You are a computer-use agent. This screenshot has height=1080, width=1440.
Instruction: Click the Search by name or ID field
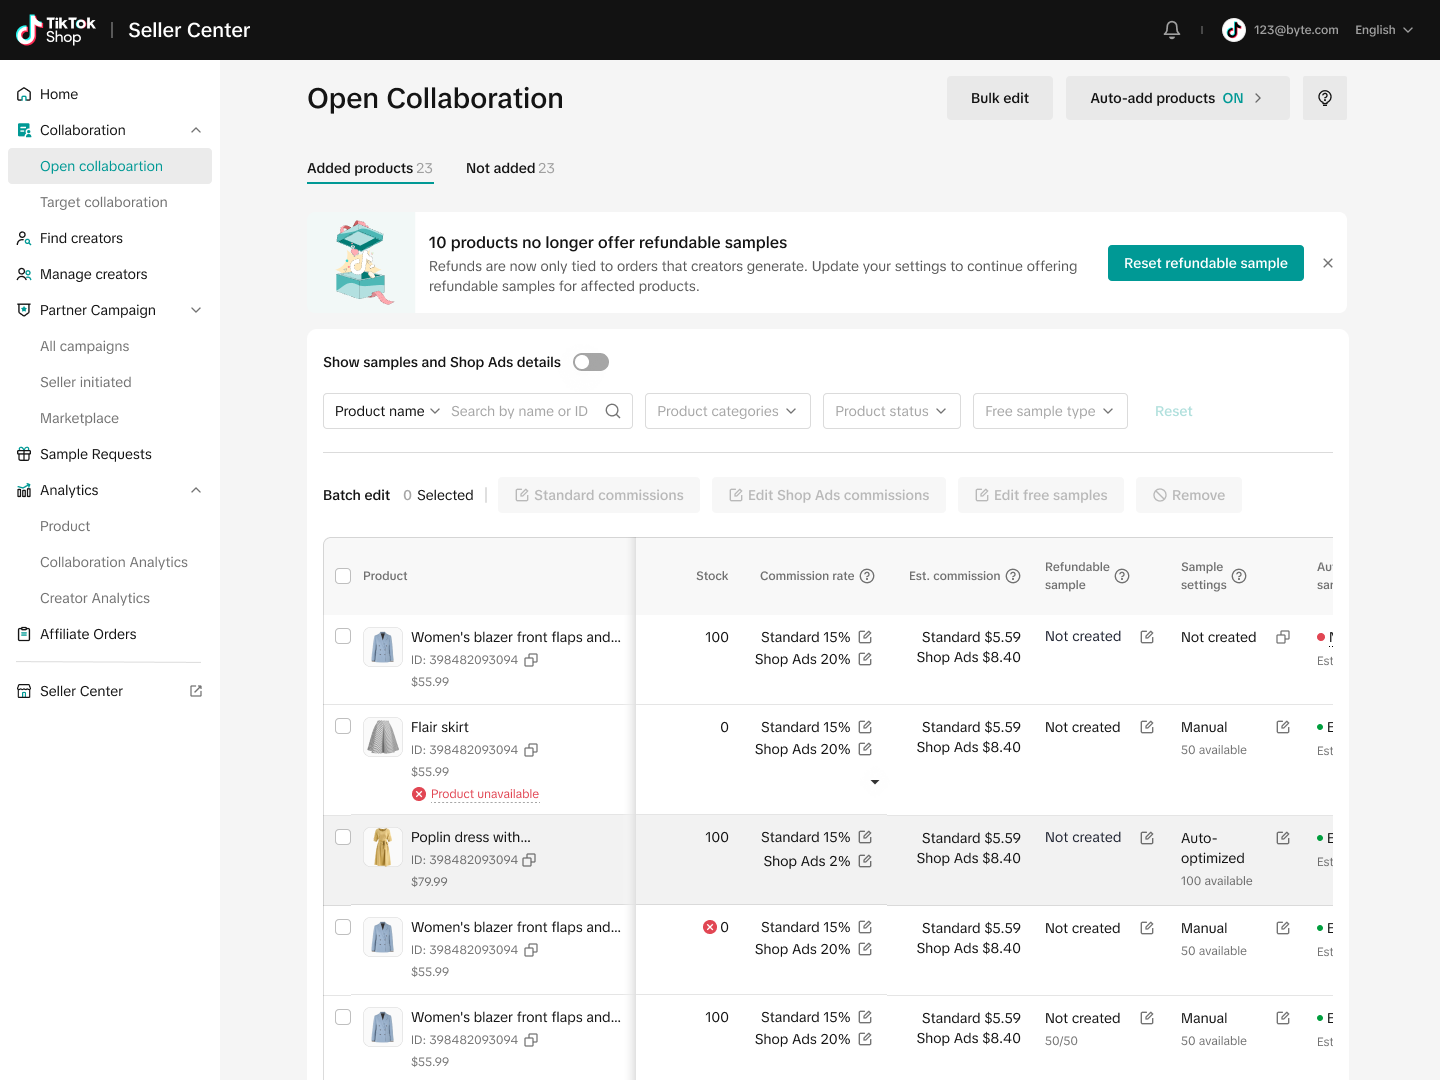pos(520,411)
